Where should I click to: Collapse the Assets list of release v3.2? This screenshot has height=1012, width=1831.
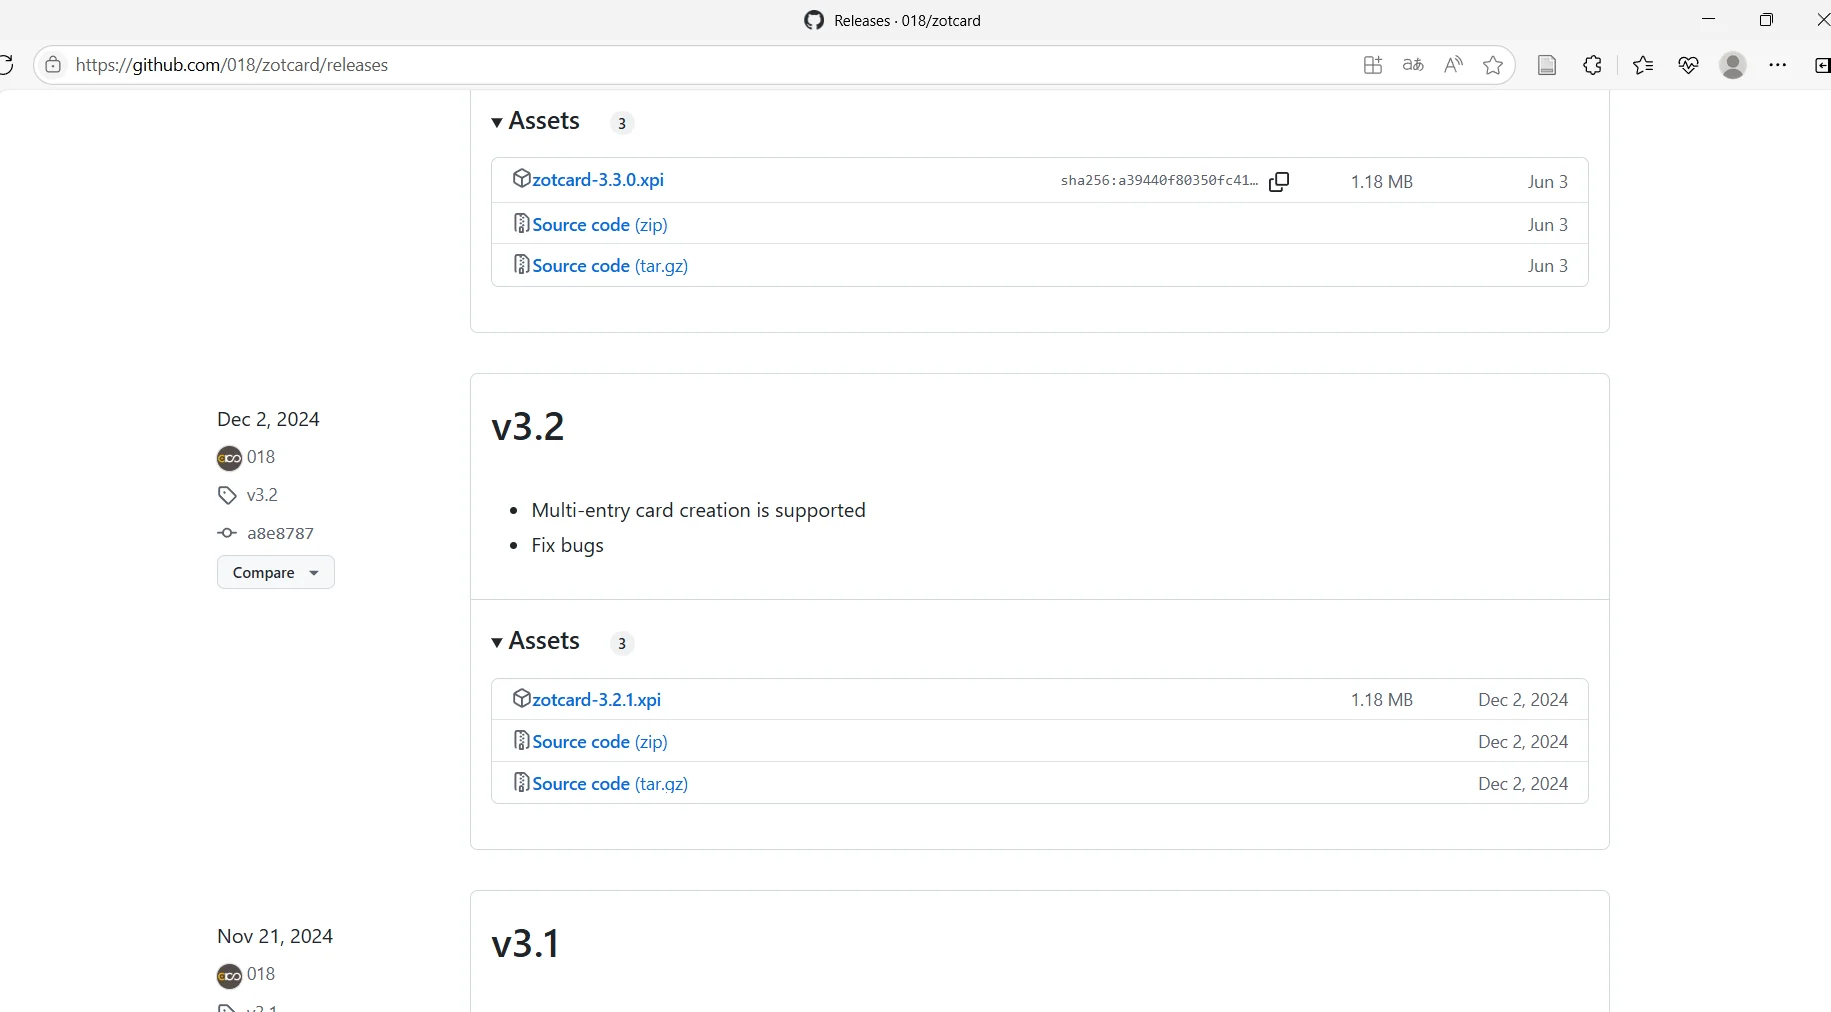point(535,641)
